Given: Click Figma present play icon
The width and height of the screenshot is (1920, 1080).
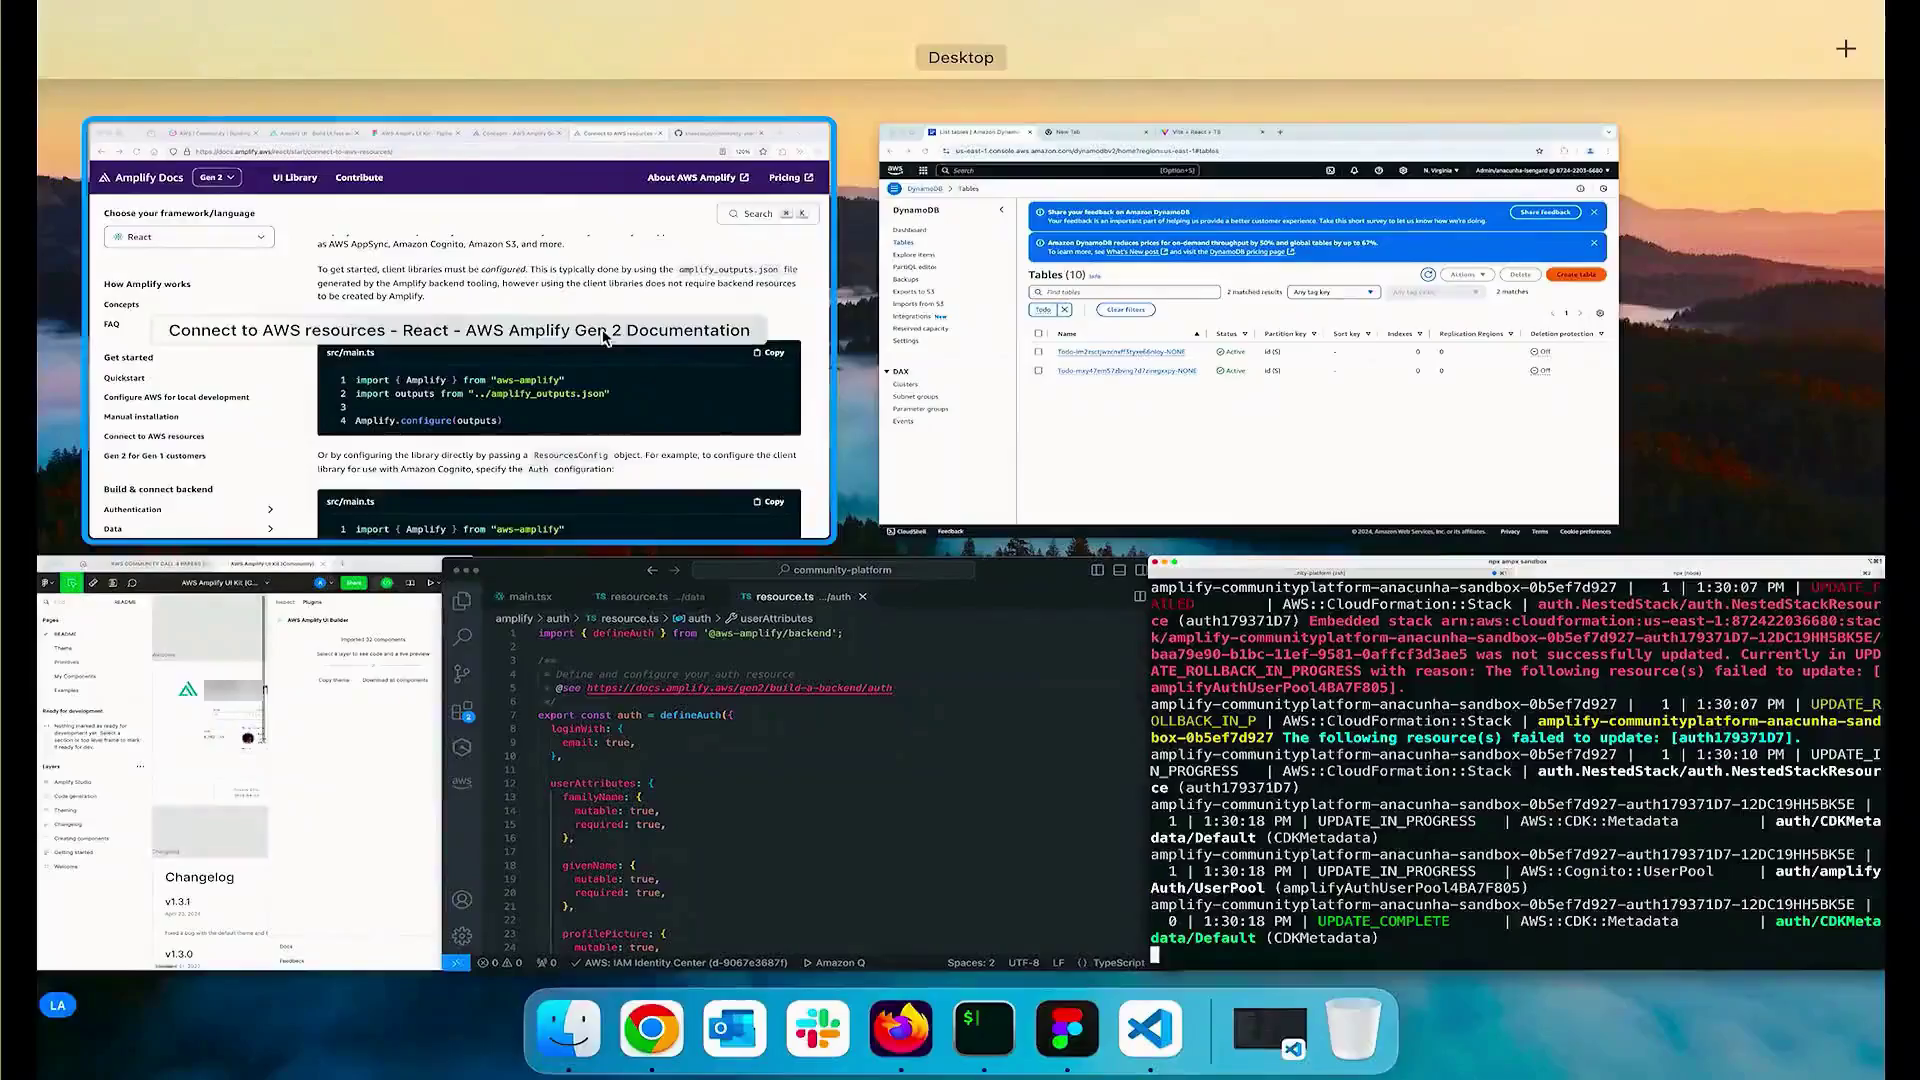Looking at the screenshot, I should click(432, 583).
